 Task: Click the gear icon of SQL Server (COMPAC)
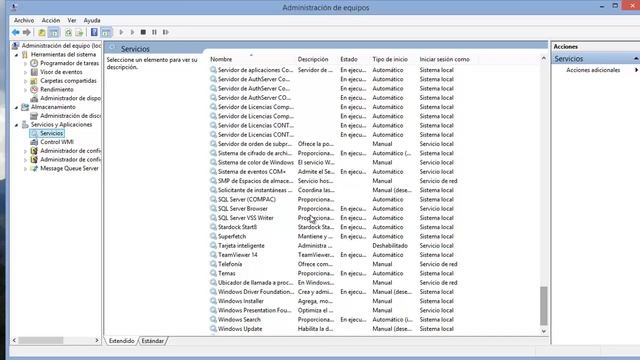click(213, 199)
